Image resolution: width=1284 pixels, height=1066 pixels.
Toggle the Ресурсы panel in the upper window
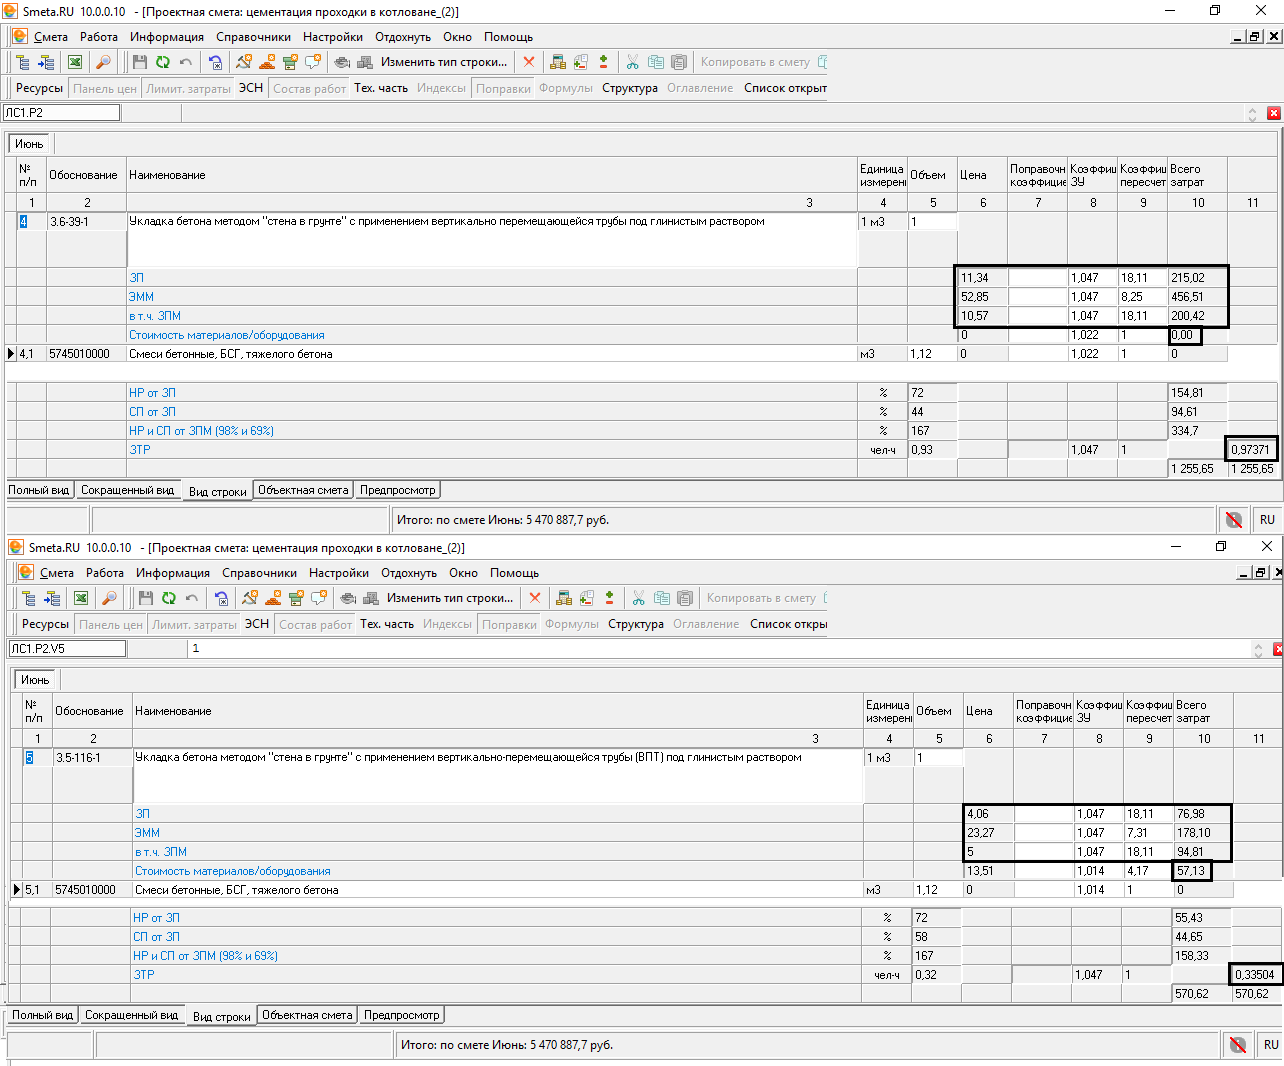pos(39,88)
